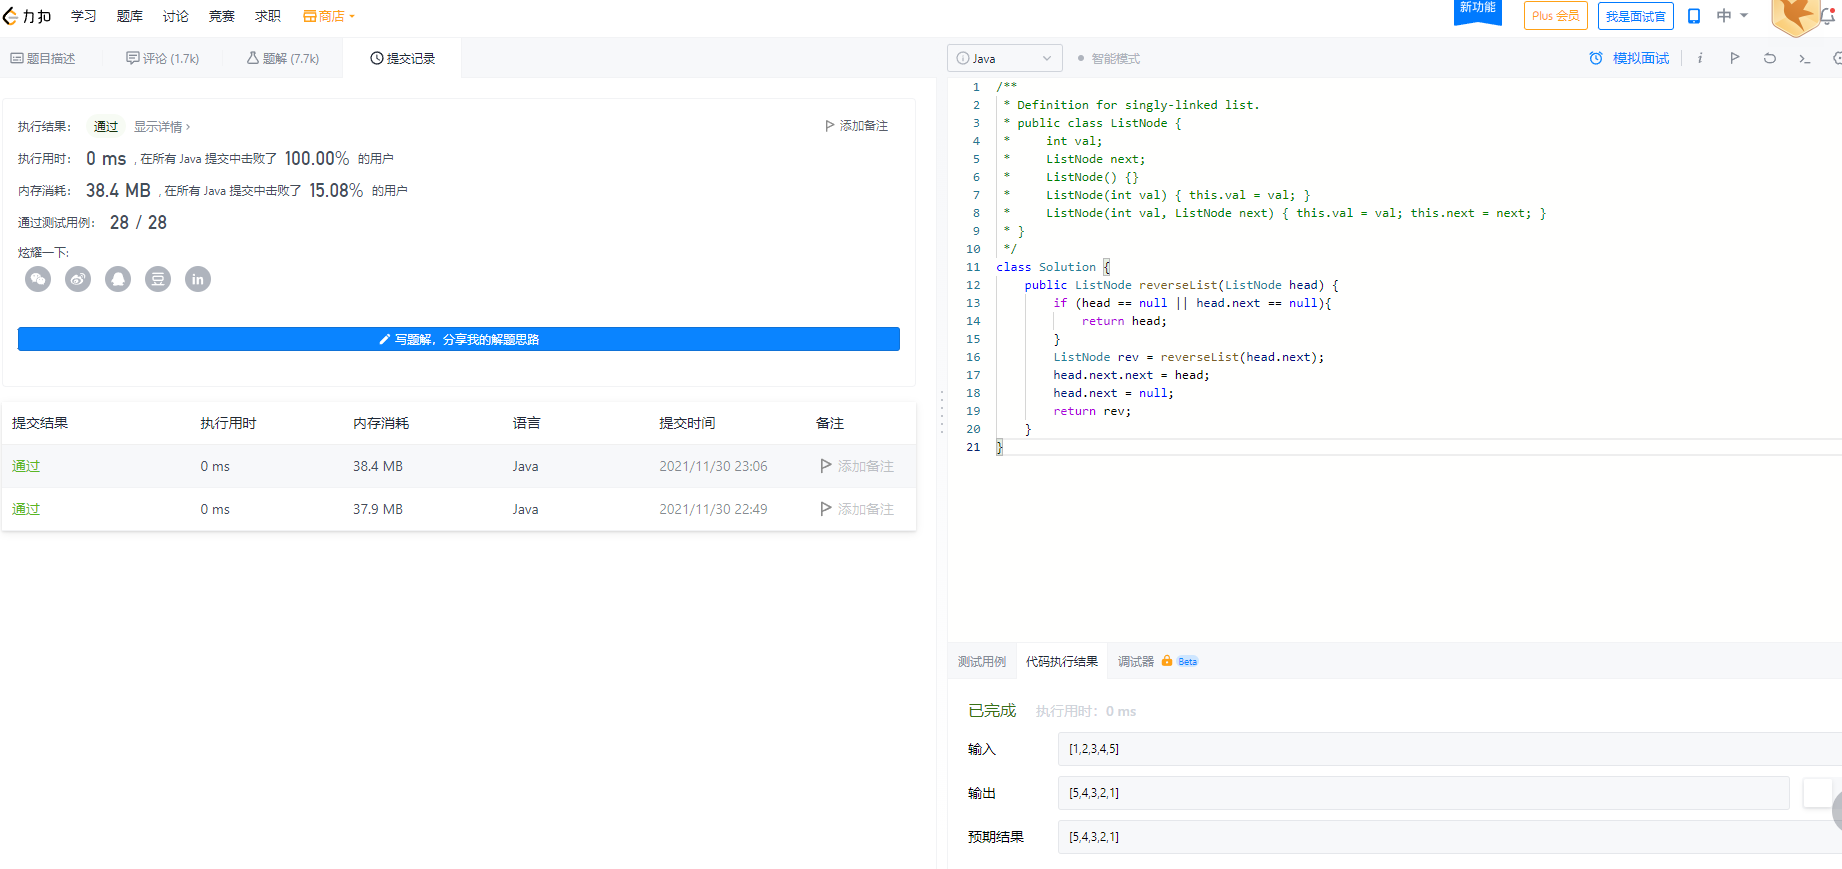The height and width of the screenshot is (869, 1842).
Task: Click the flag icon in editor toolbar
Action: coord(1734,58)
